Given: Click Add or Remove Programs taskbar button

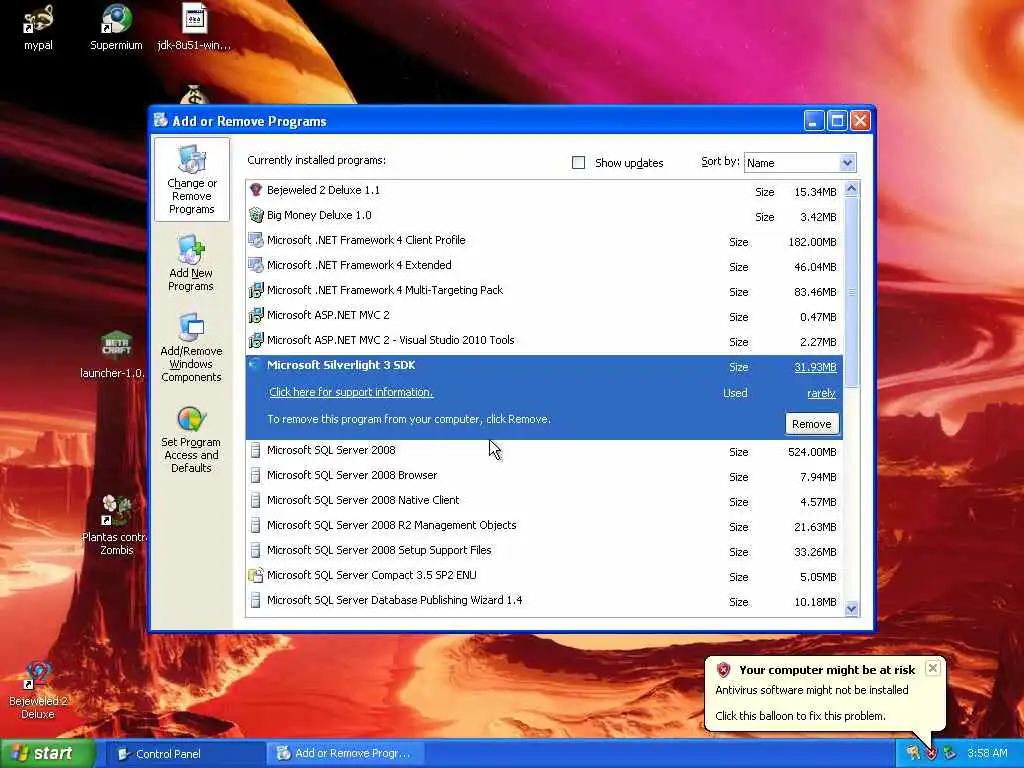Looking at the screenshot, I should 347,754.
